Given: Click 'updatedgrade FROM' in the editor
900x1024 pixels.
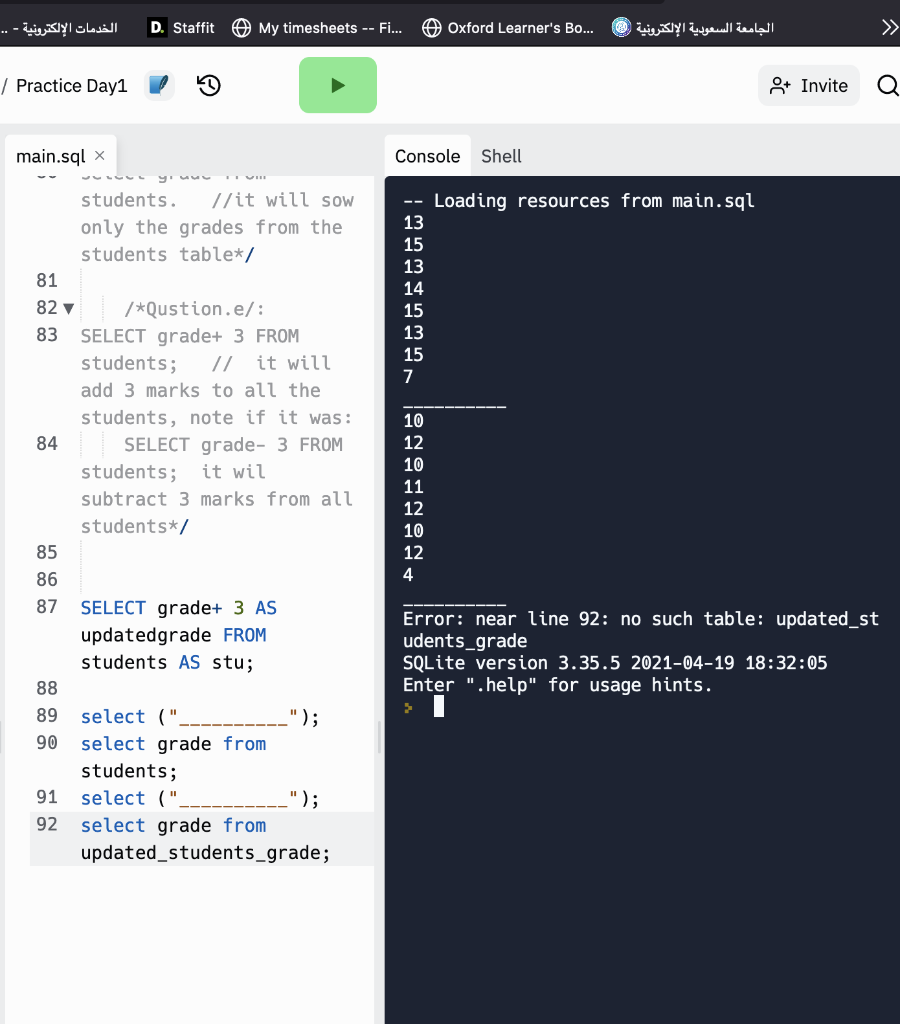Looking at the screenshot, I should click(173, 635).
